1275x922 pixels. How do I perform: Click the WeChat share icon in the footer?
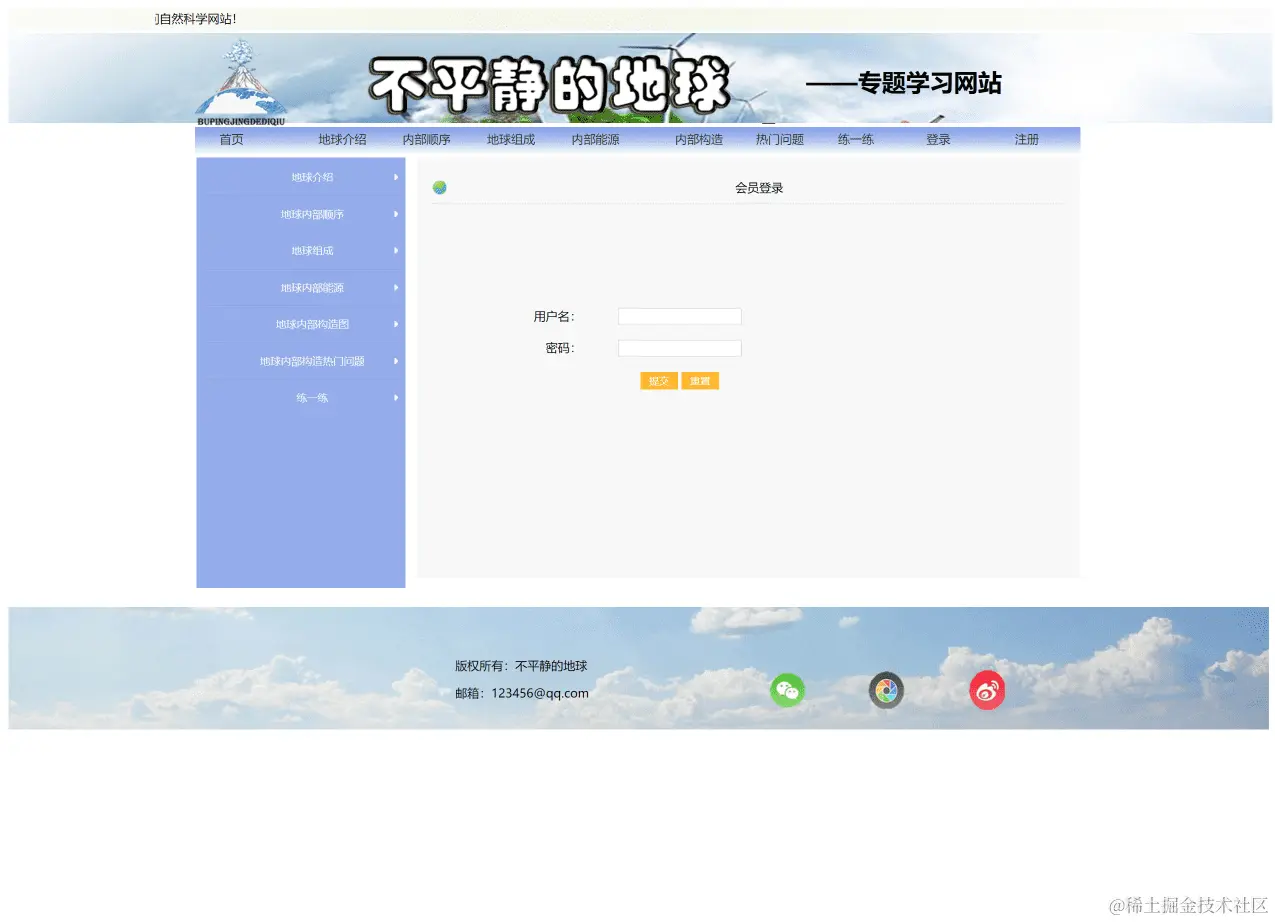pos(787,690)
